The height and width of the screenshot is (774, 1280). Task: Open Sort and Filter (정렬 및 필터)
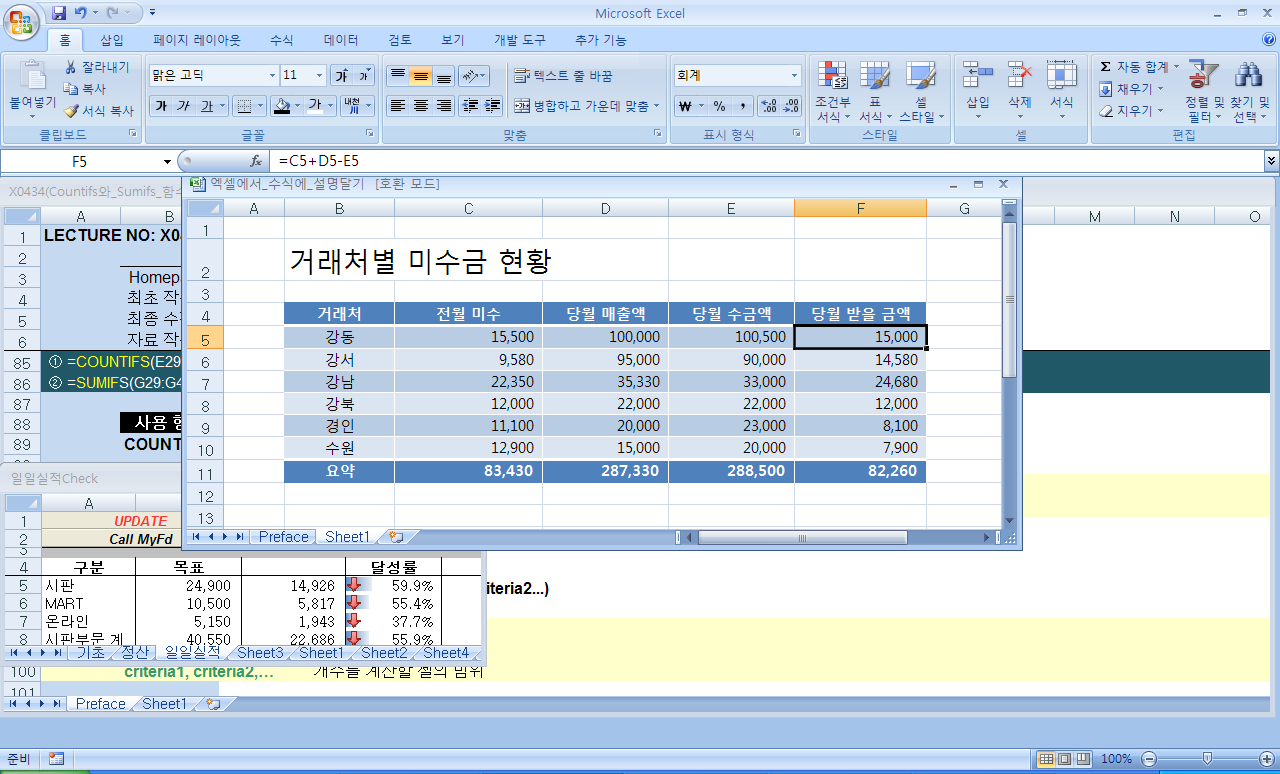pos(1204,92)
